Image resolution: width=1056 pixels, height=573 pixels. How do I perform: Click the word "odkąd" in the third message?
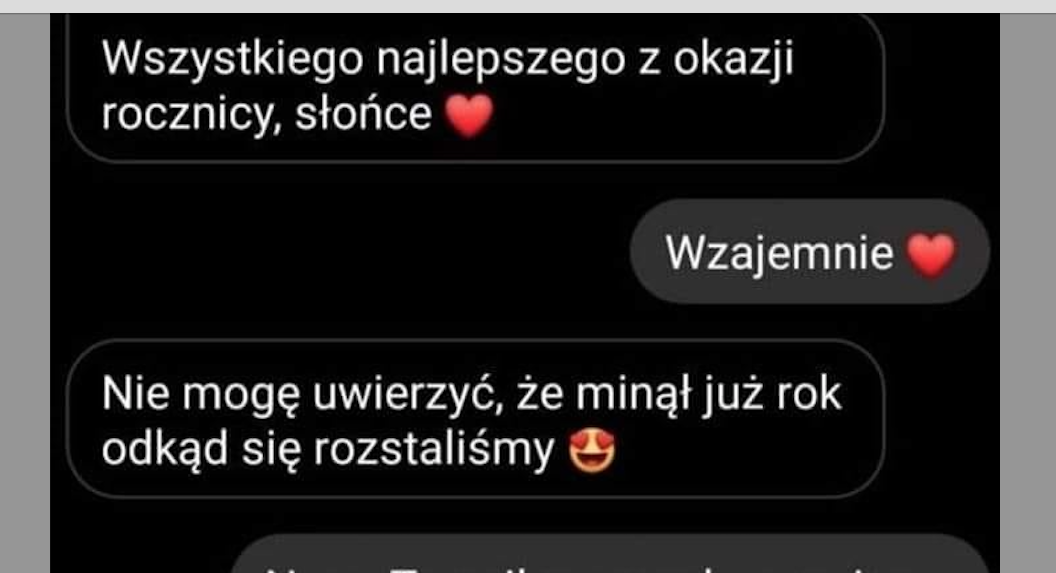[165, 448]
